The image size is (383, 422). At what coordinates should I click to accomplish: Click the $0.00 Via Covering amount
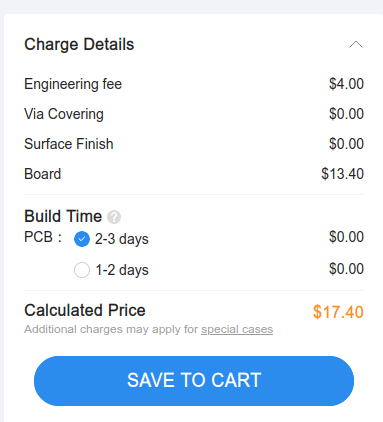pos(346,114)
